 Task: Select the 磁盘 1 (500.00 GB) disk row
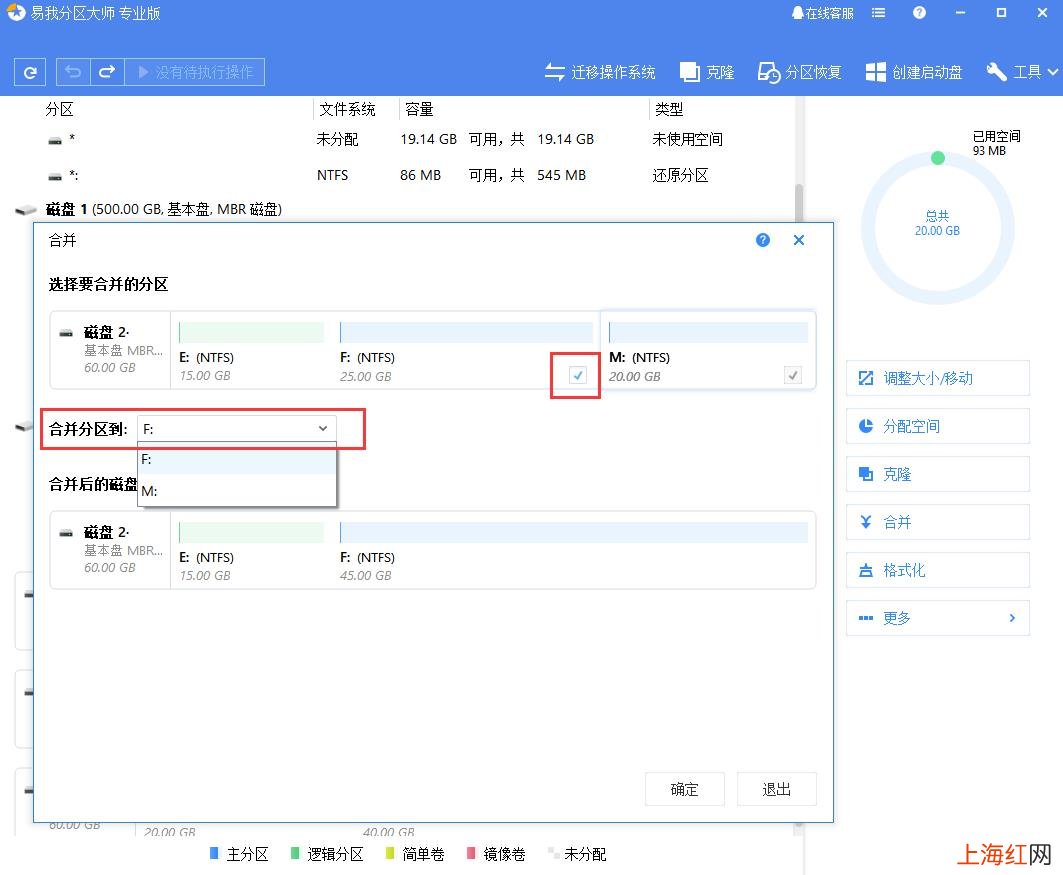400,209
